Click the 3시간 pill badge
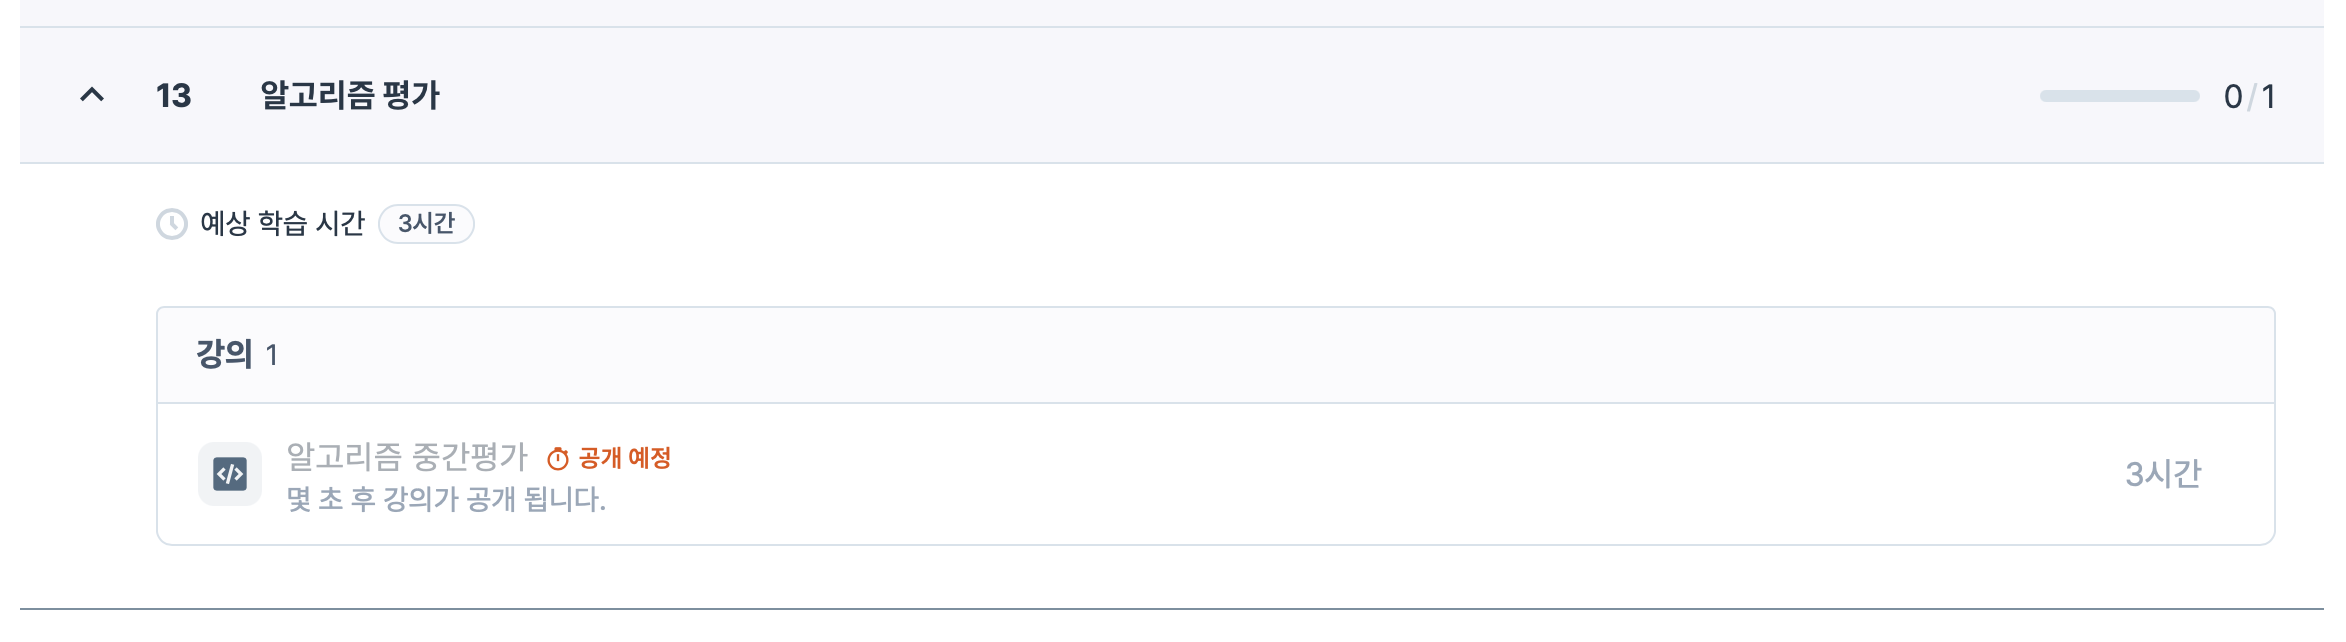The image size is (2346, 642). [426, 223]
